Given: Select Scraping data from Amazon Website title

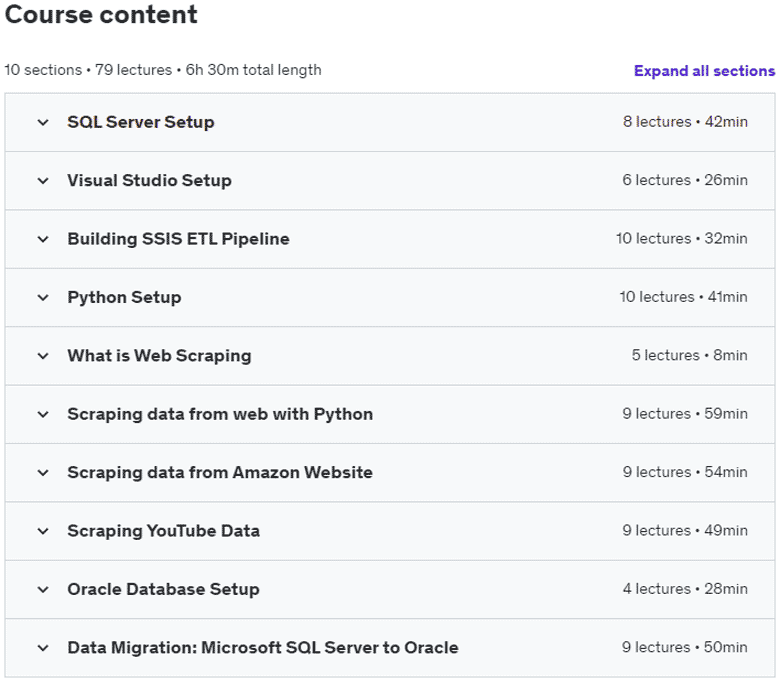Looking at the screenshot, I should (x=220, y=472).
